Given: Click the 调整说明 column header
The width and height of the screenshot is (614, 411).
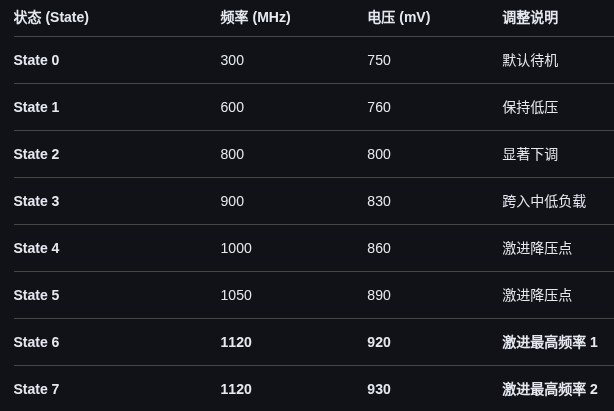Looking at the screenshot, I should (530, 17).
